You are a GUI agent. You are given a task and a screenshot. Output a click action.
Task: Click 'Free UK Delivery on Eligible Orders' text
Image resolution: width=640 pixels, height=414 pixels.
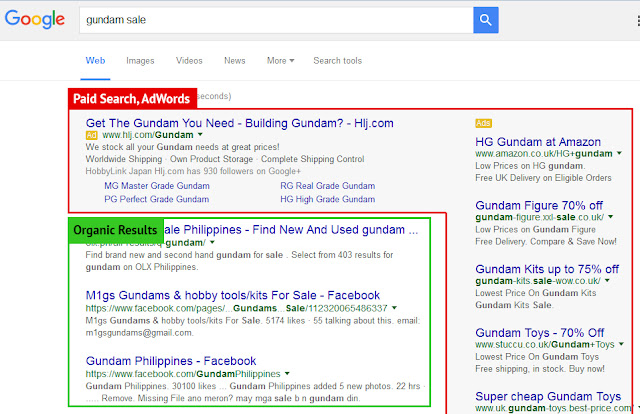(543, 178)
